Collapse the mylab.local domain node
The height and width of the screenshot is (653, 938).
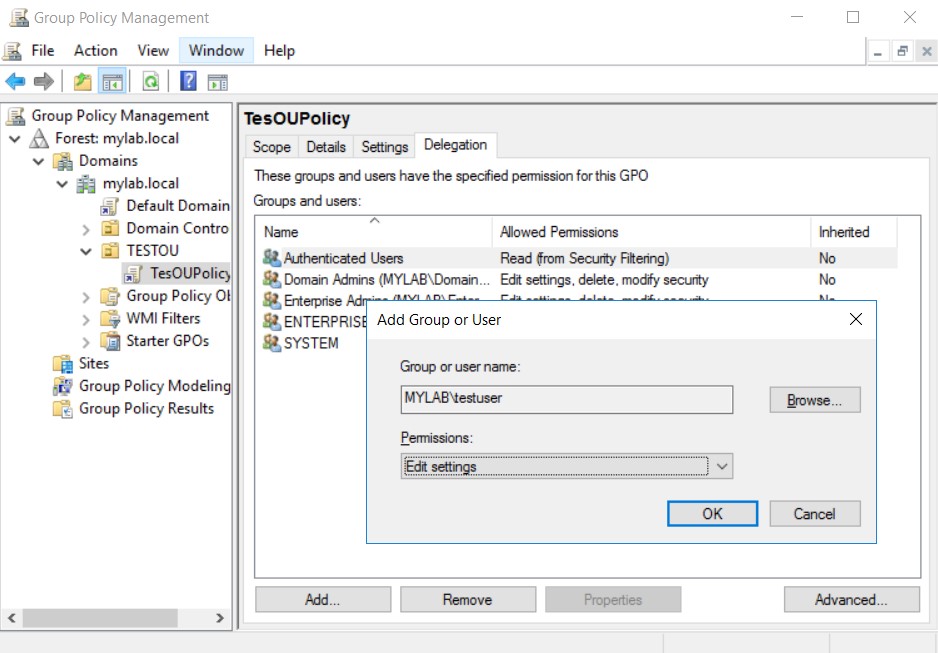(x=62, y=184)
